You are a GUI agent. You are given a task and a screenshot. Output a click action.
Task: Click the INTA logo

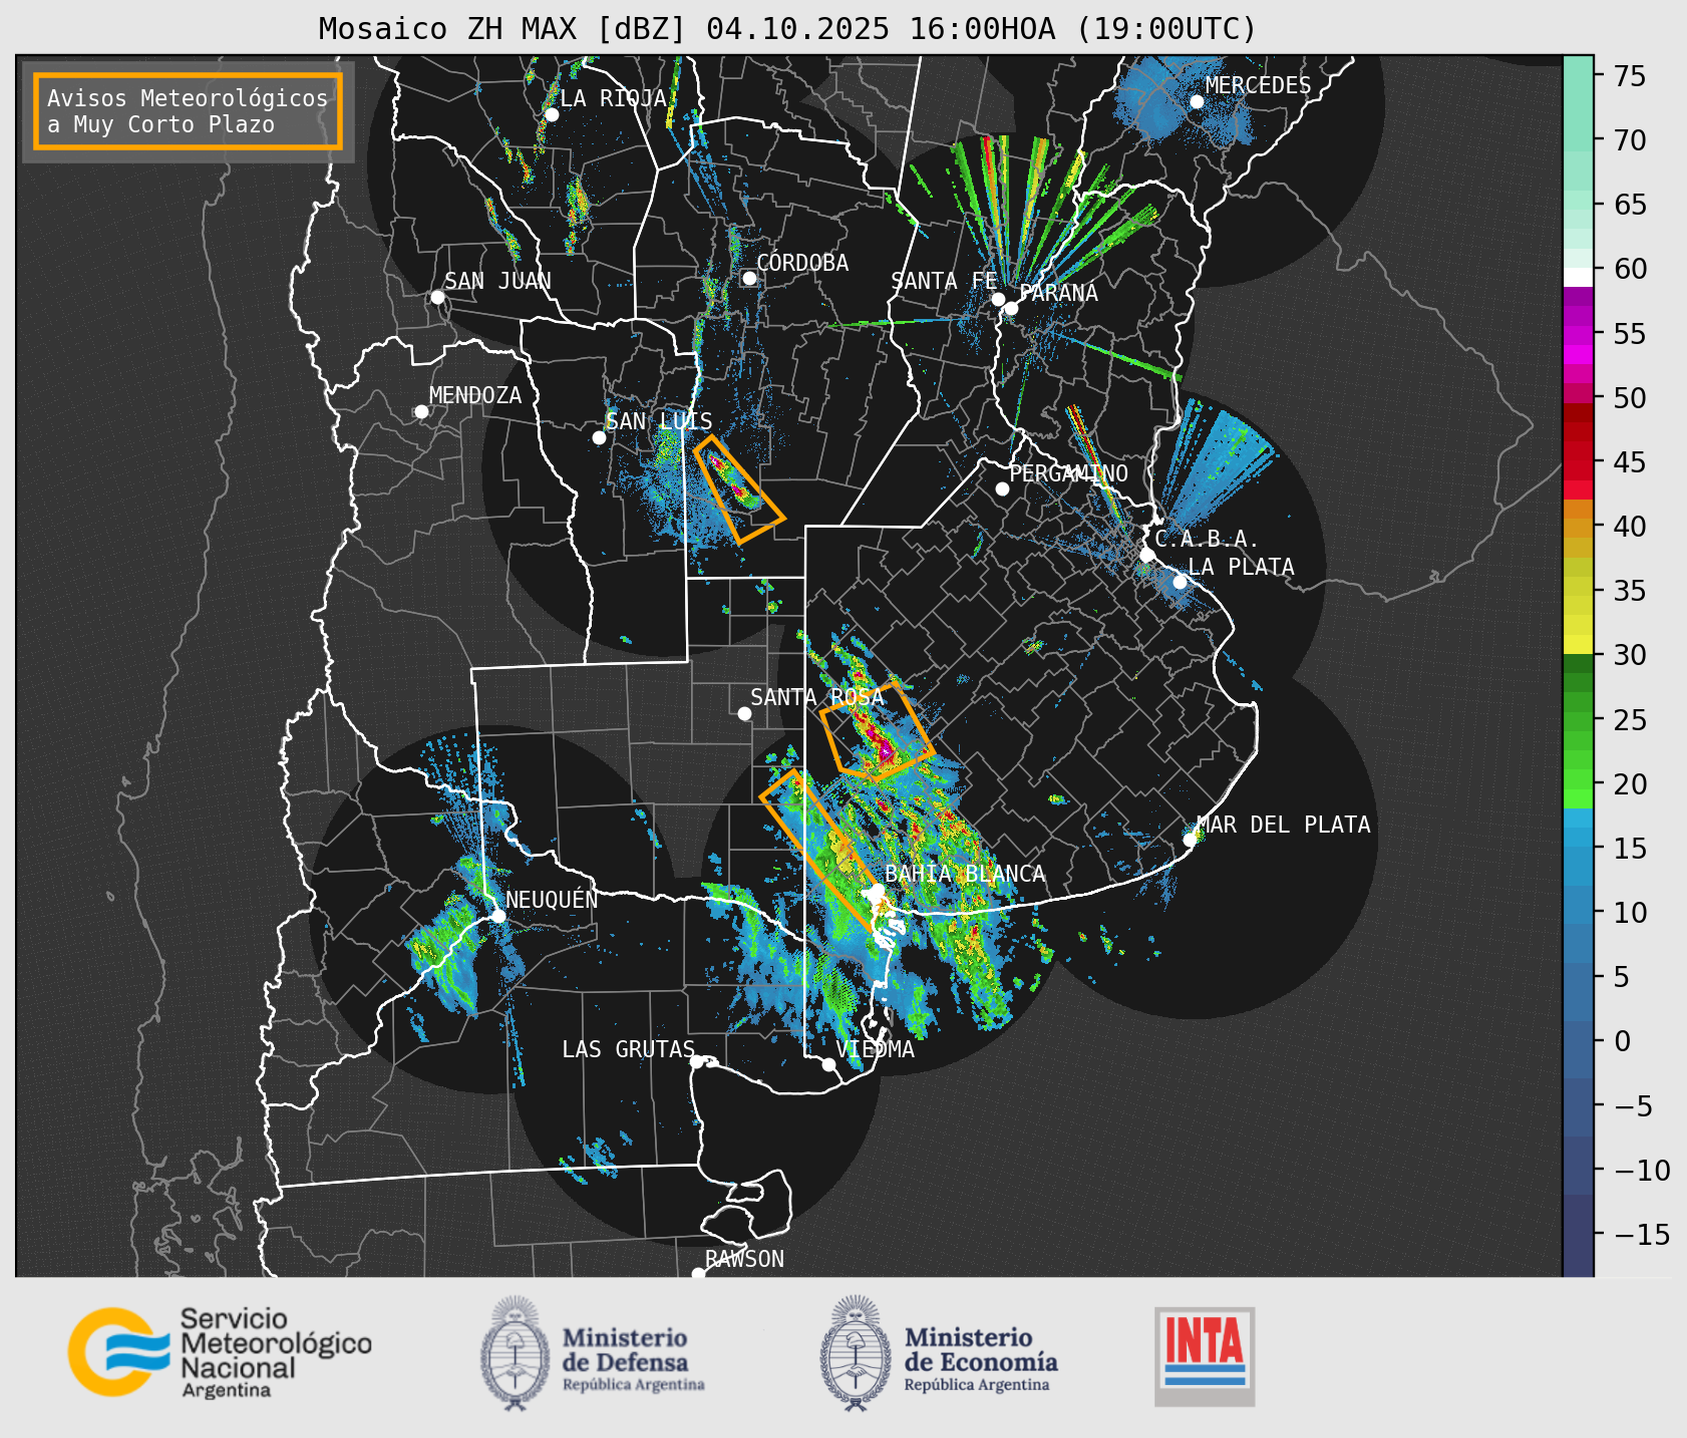(1205, 1356)
